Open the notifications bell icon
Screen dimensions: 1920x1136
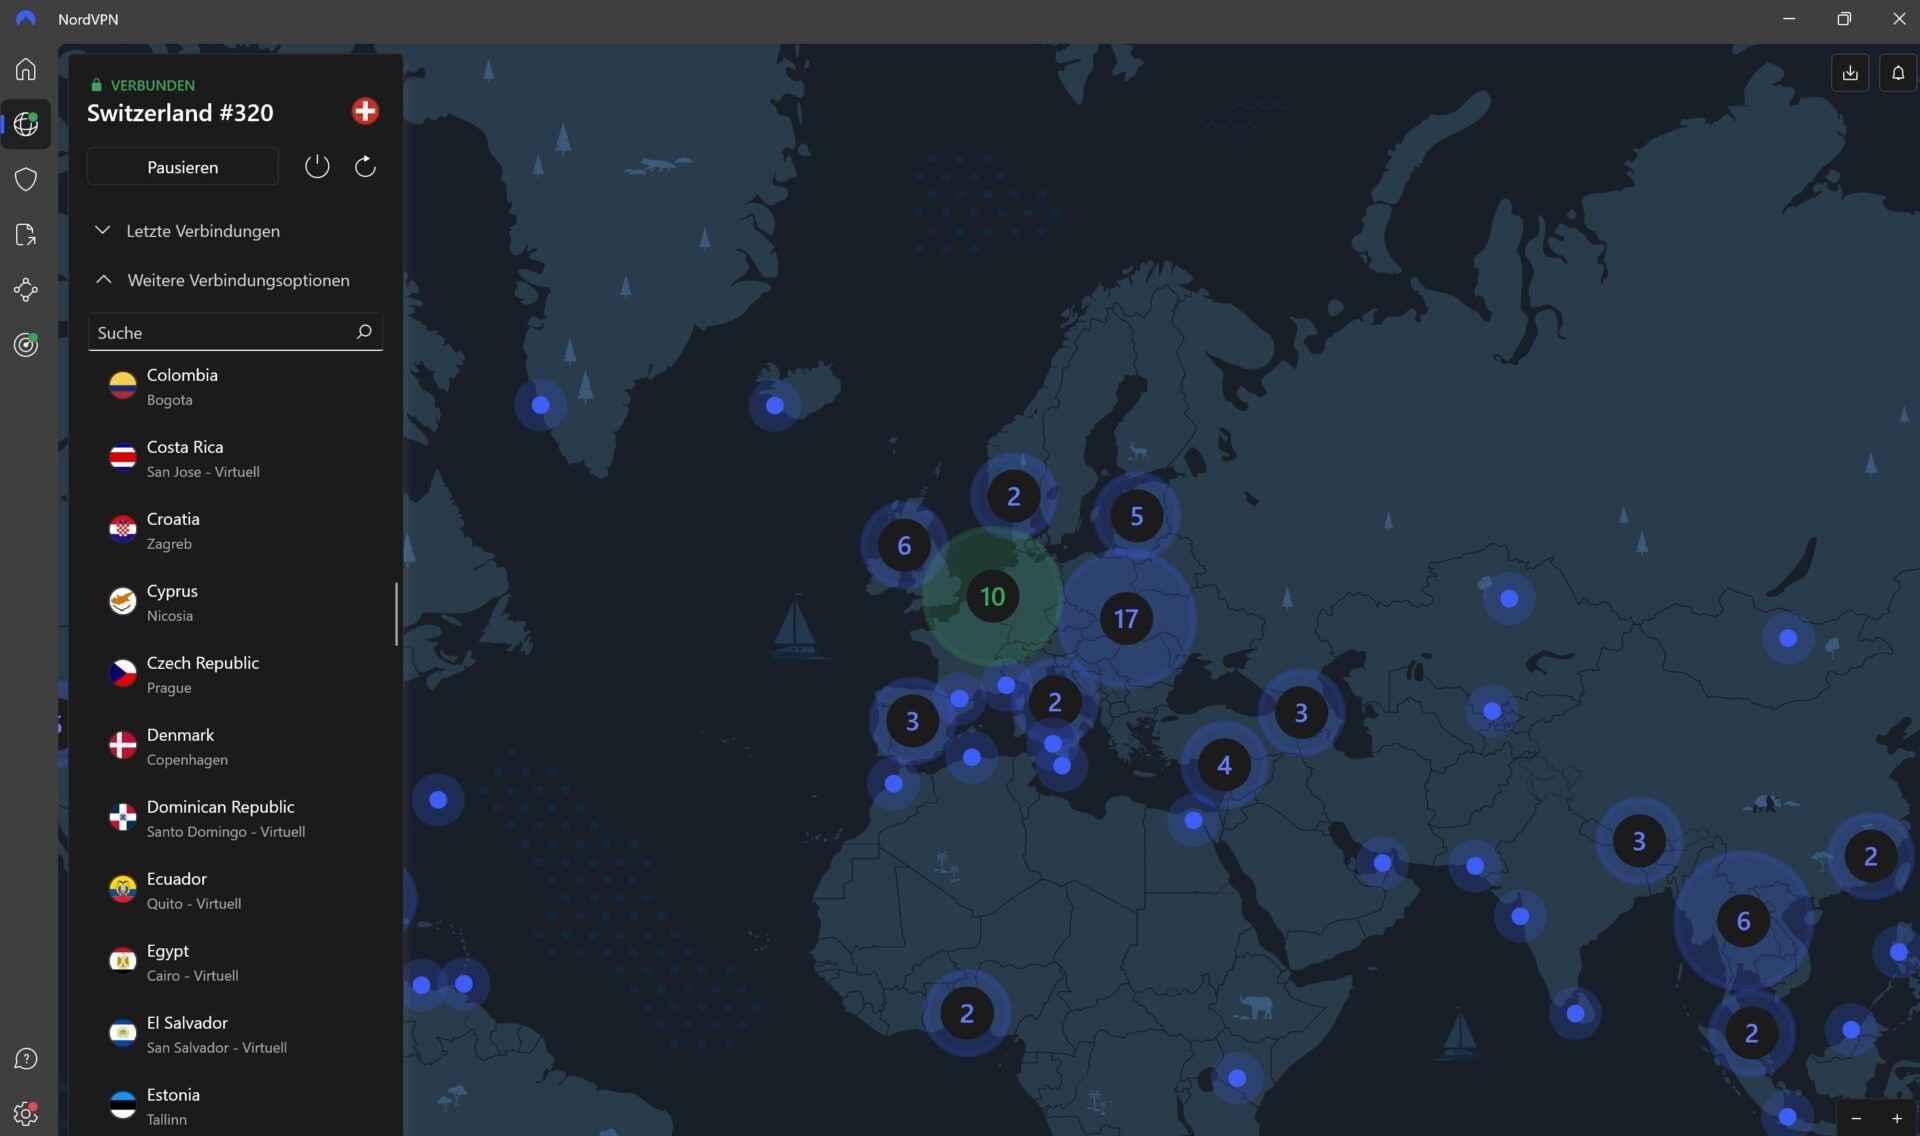[x=1898, y=73]
